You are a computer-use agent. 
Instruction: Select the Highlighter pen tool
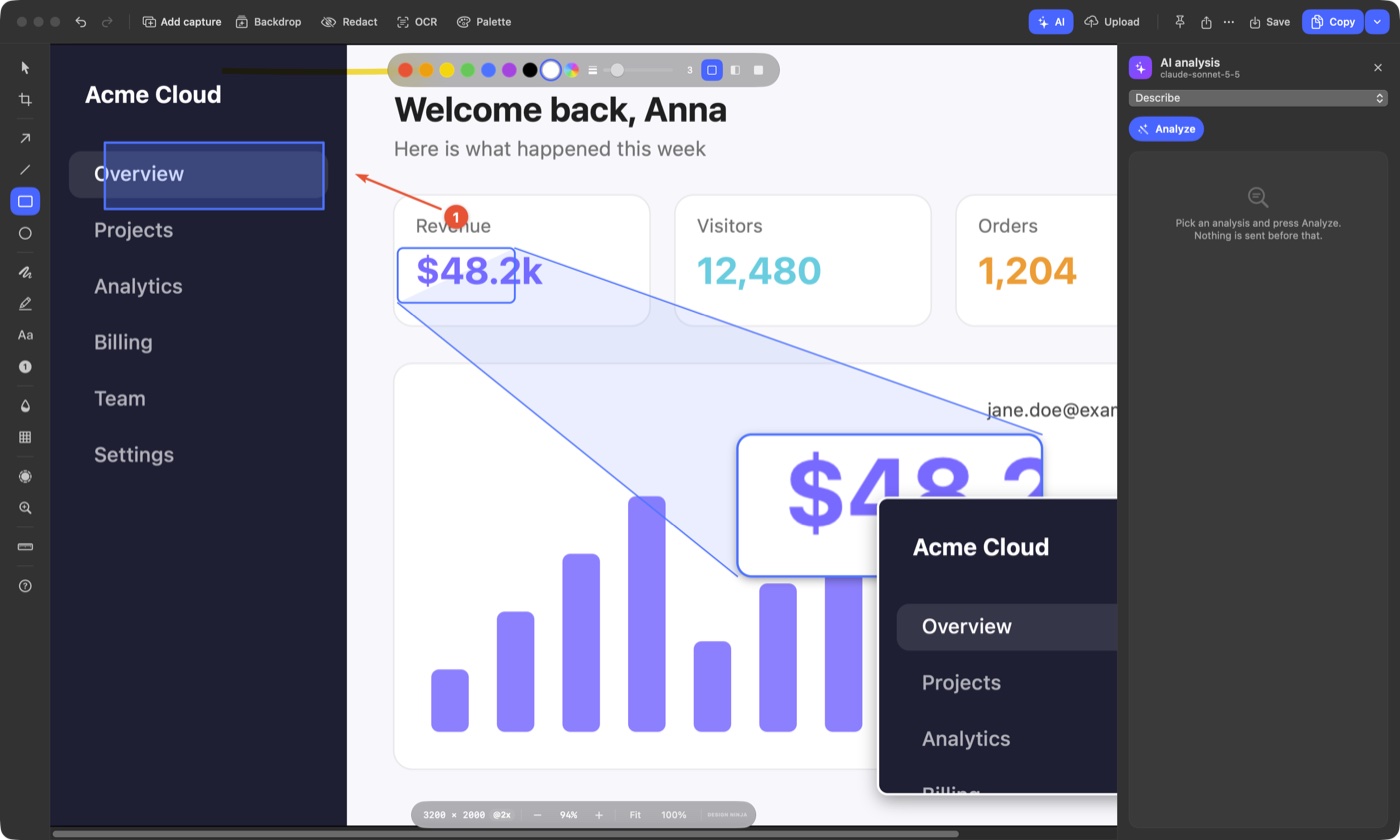coord(25,303)
